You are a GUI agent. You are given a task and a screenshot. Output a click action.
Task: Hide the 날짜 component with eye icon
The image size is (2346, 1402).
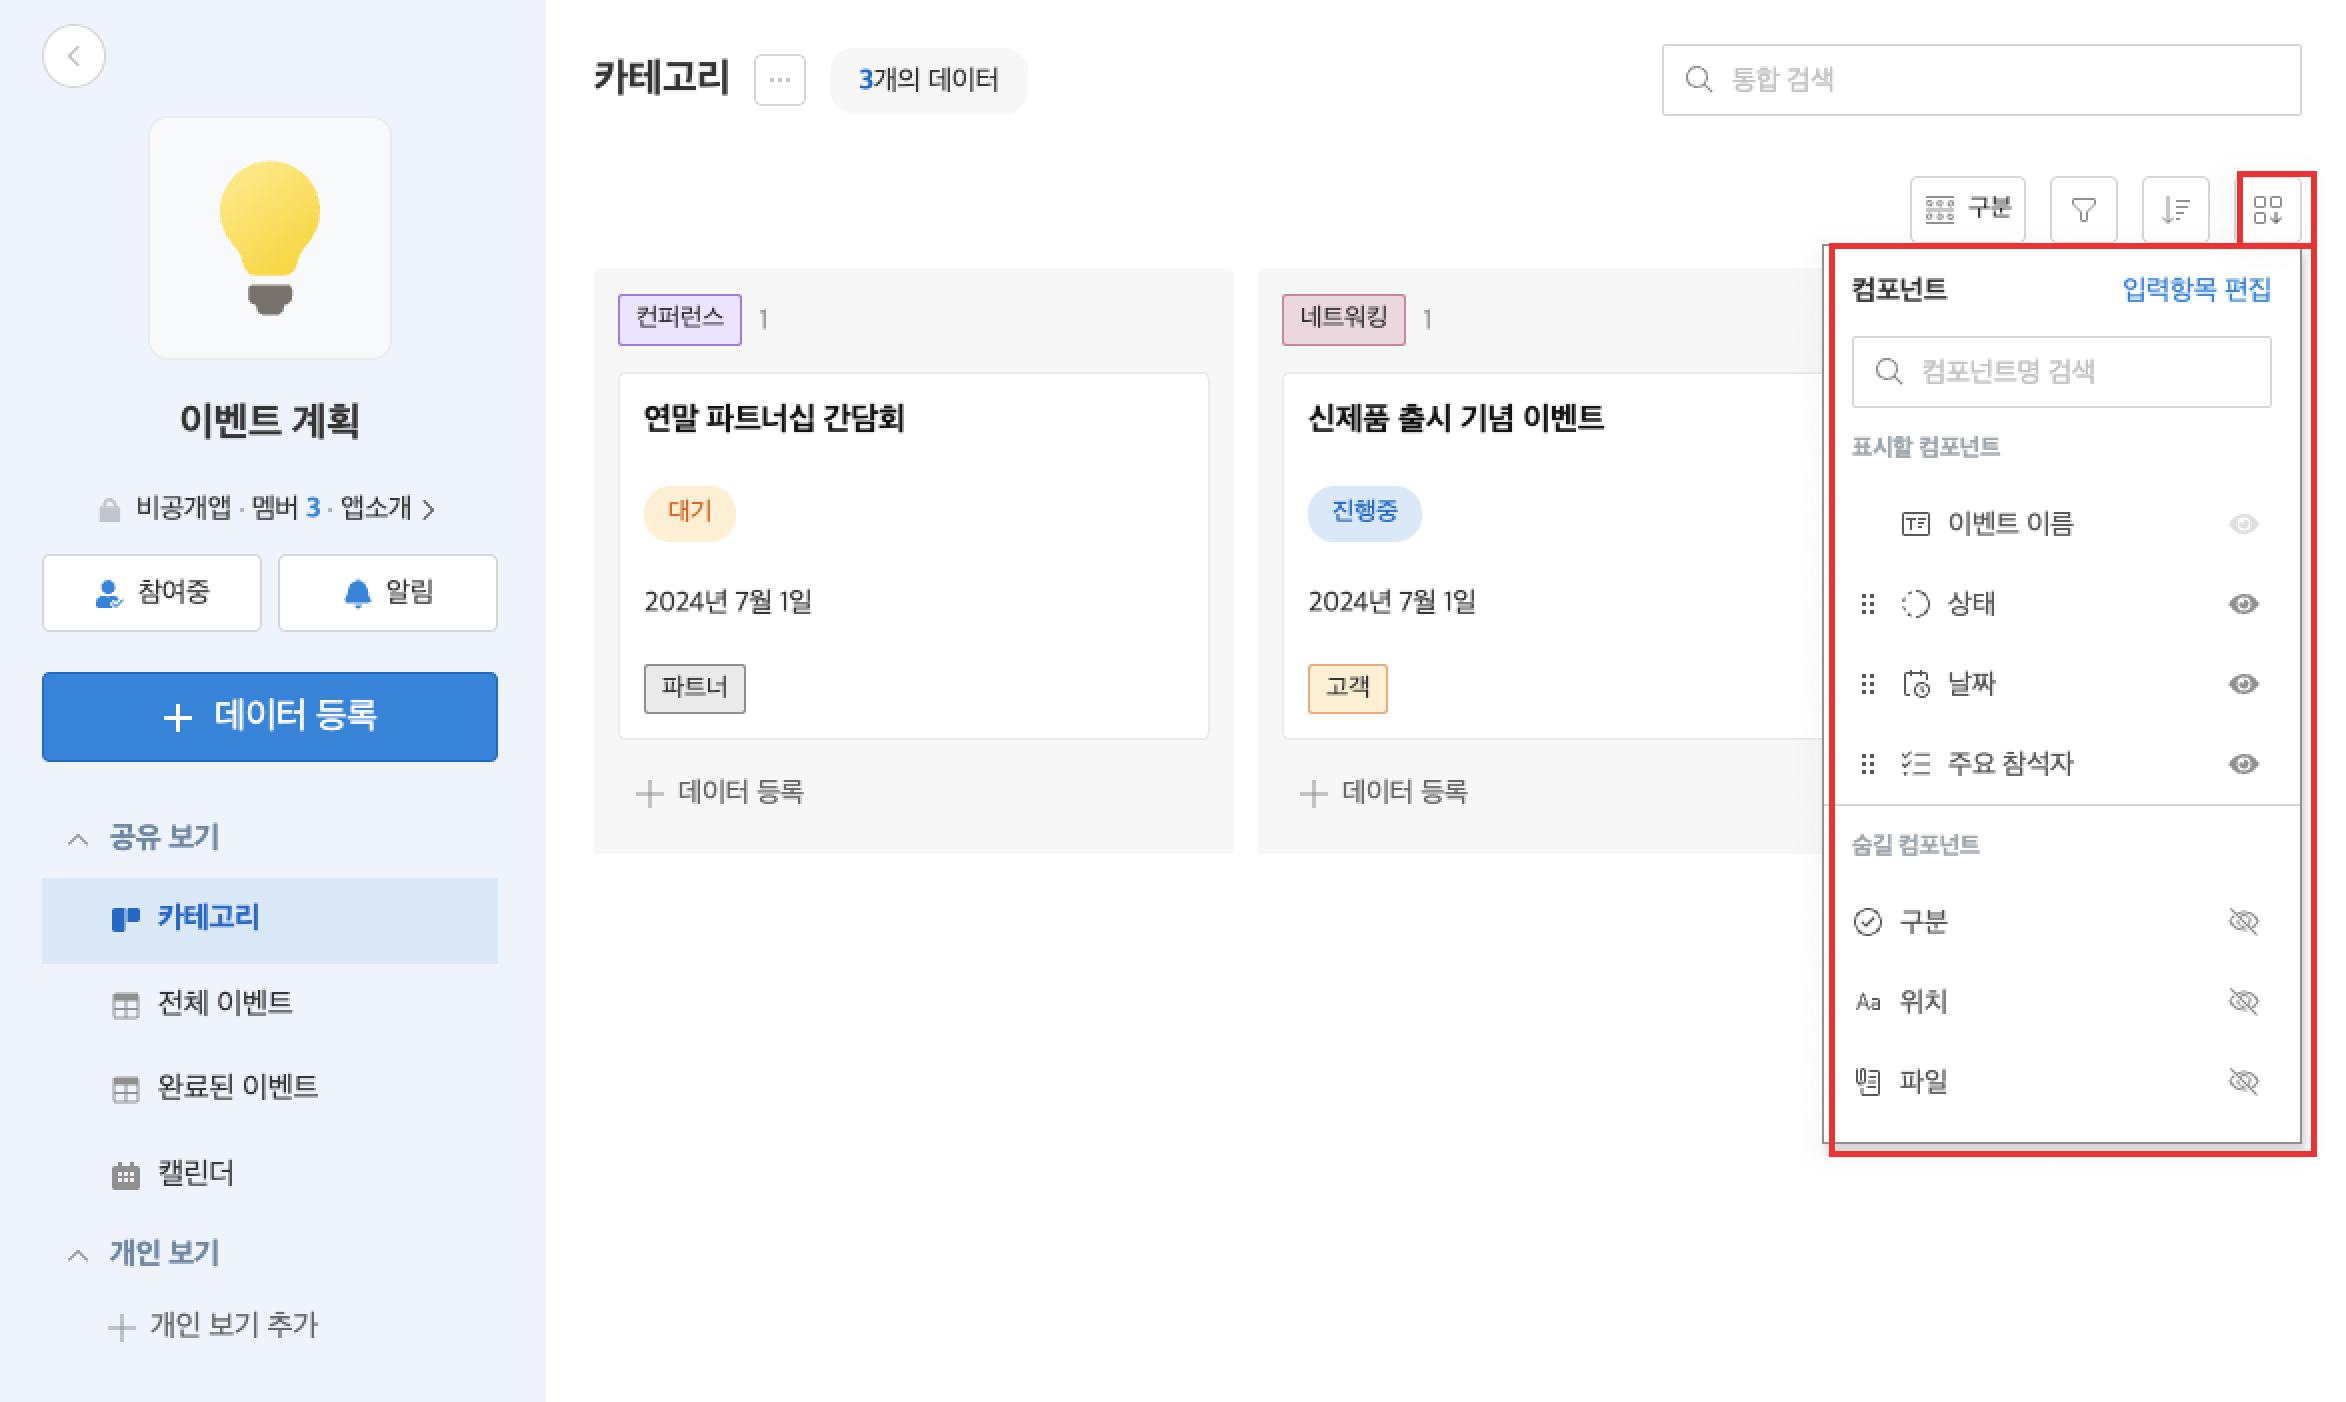[x=2243, y=684]
